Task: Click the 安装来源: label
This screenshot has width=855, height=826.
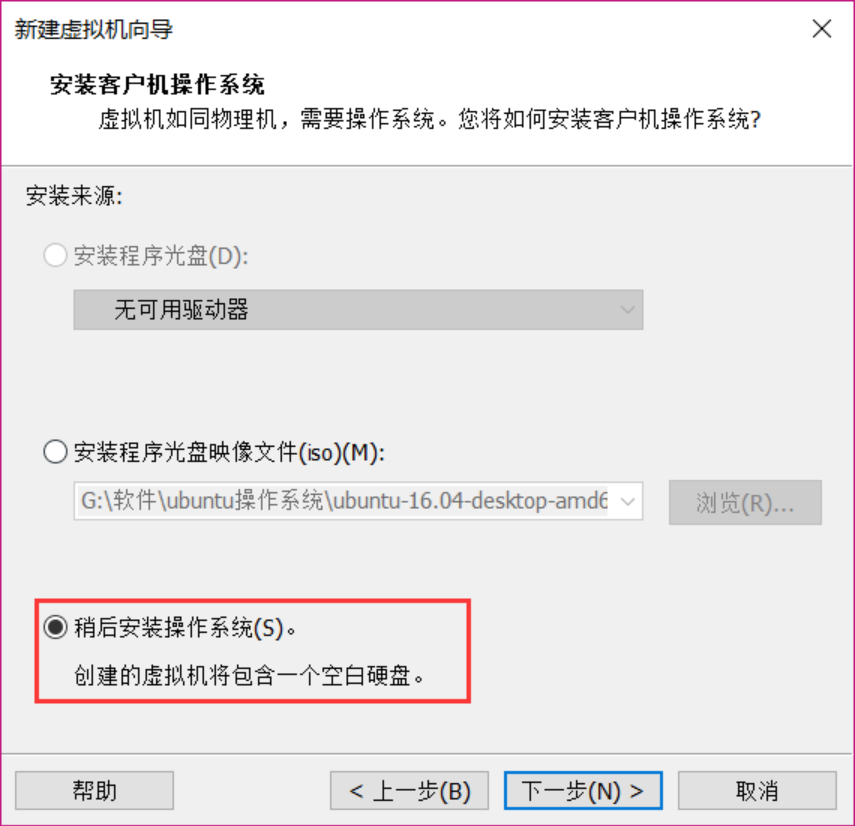Action: [x=74, y=196]
